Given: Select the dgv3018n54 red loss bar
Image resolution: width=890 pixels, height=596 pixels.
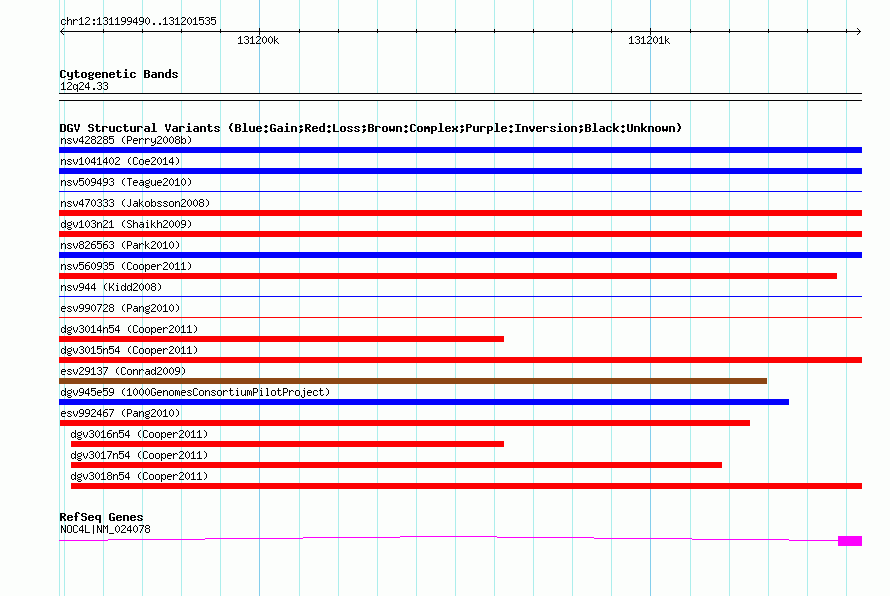Looking at the screenshot, I should [x=466, y=486].
